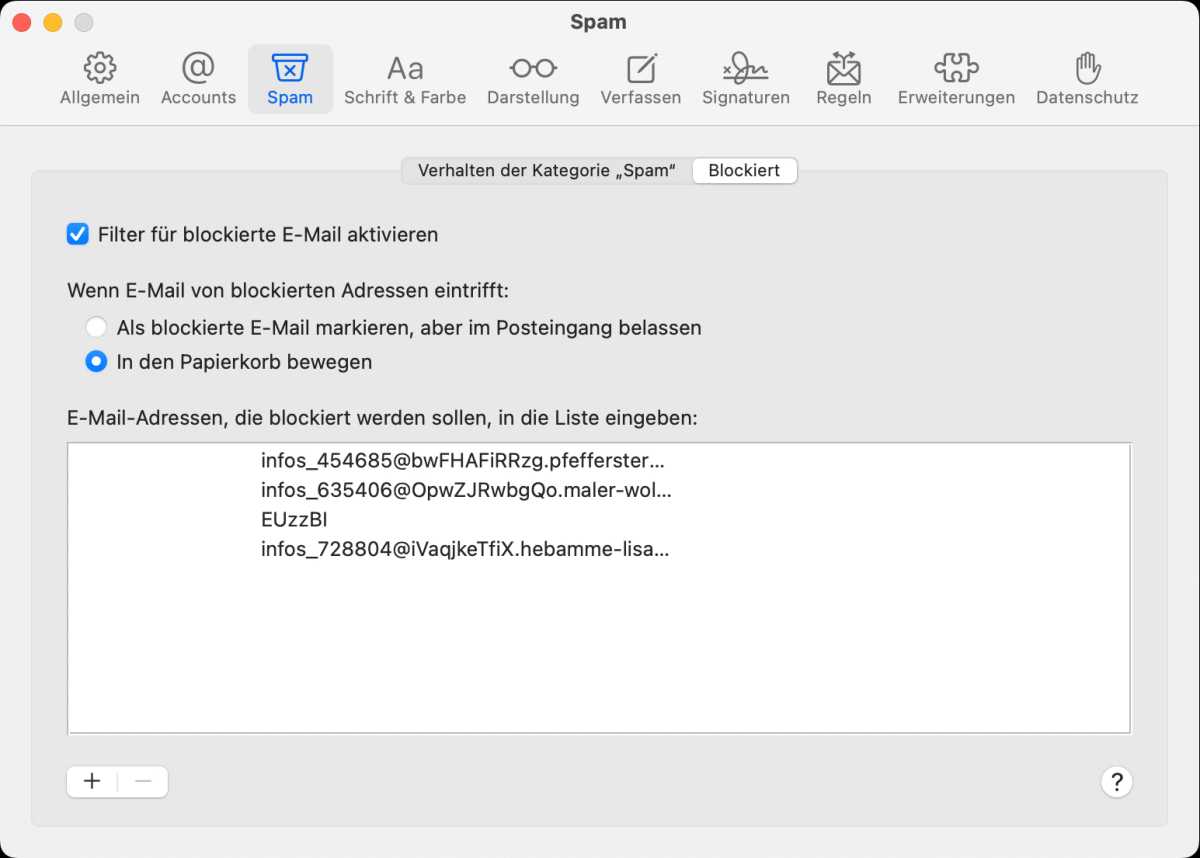Select the Spam bin toolbar icon
This screenshot has width=1200, height=858.
290,79
